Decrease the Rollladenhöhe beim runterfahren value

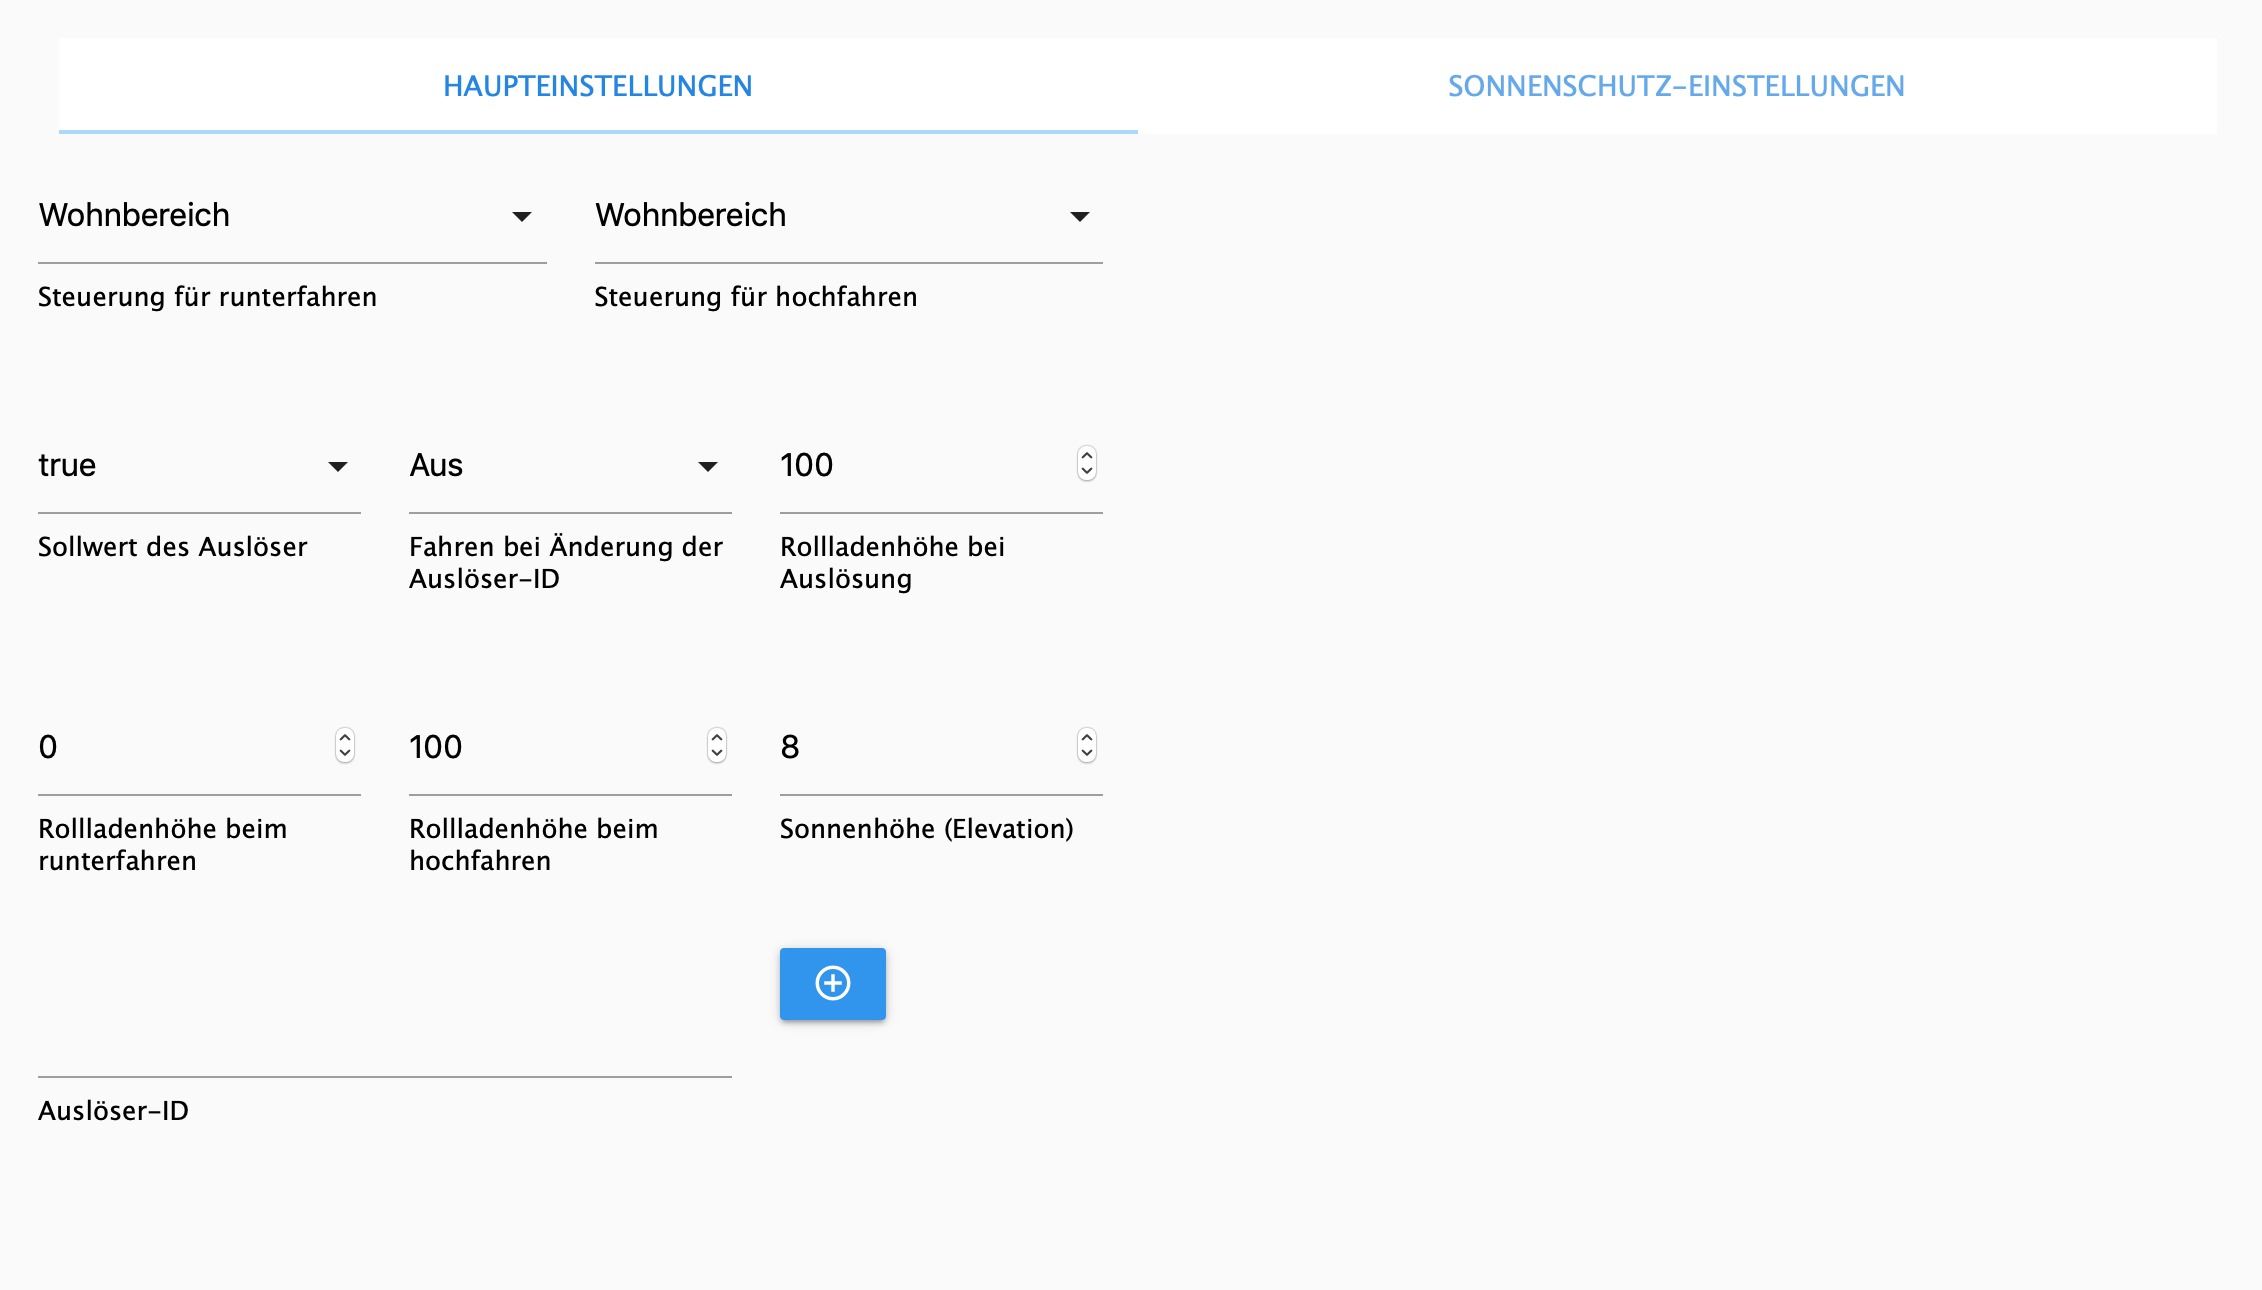click(345, 754)
